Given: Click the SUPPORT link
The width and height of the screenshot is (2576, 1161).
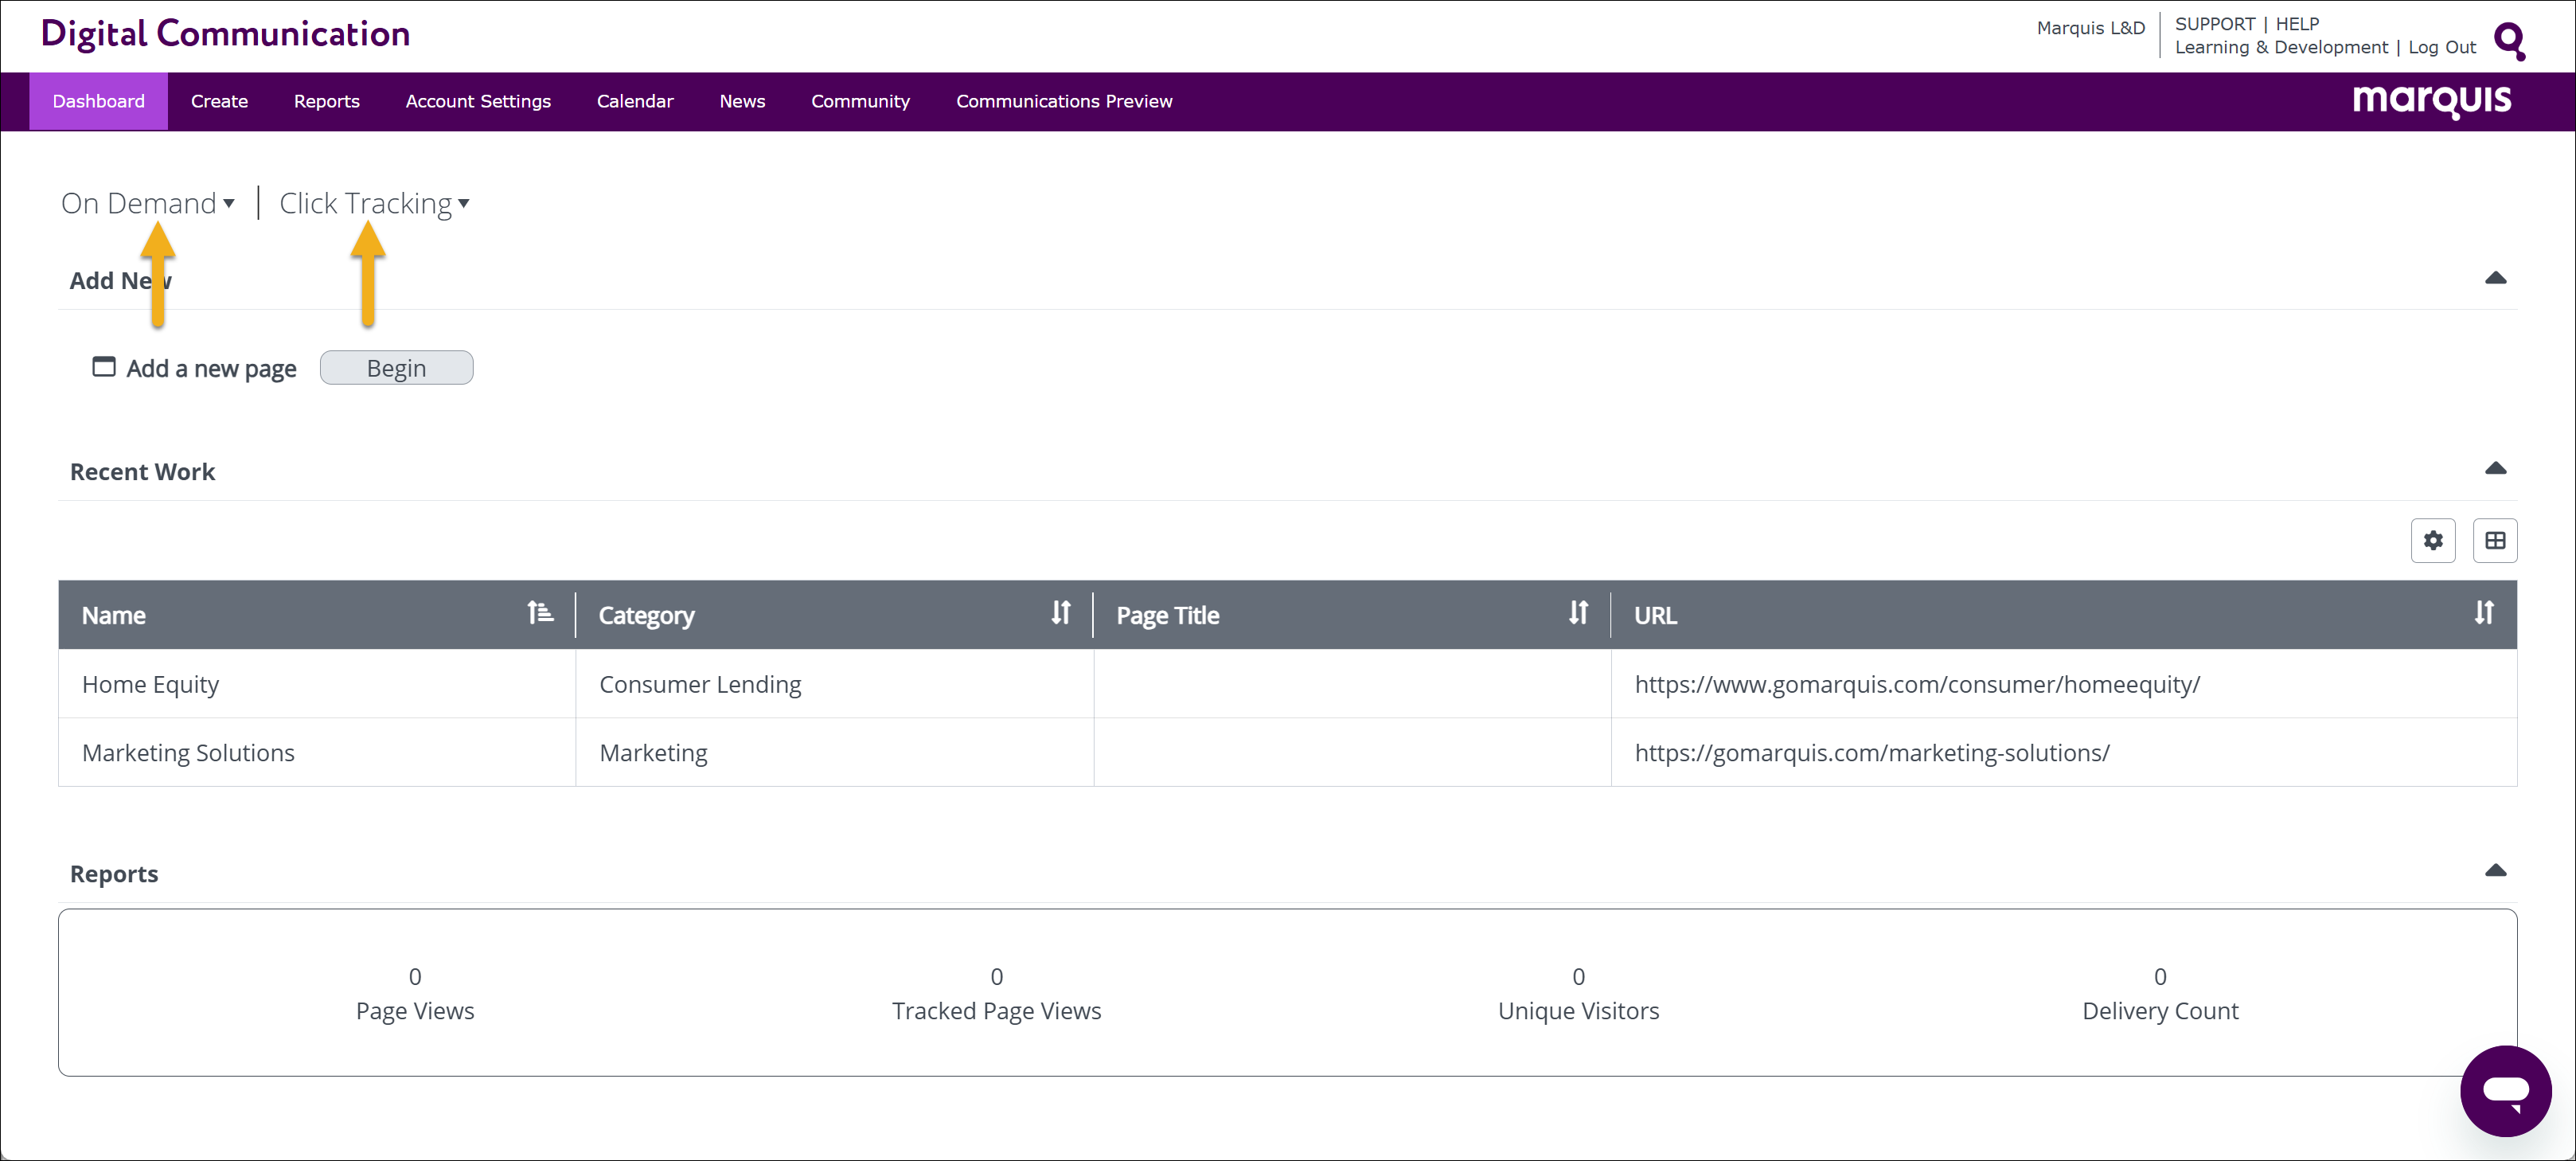Looking at the screenshot, I should 2215,23.
